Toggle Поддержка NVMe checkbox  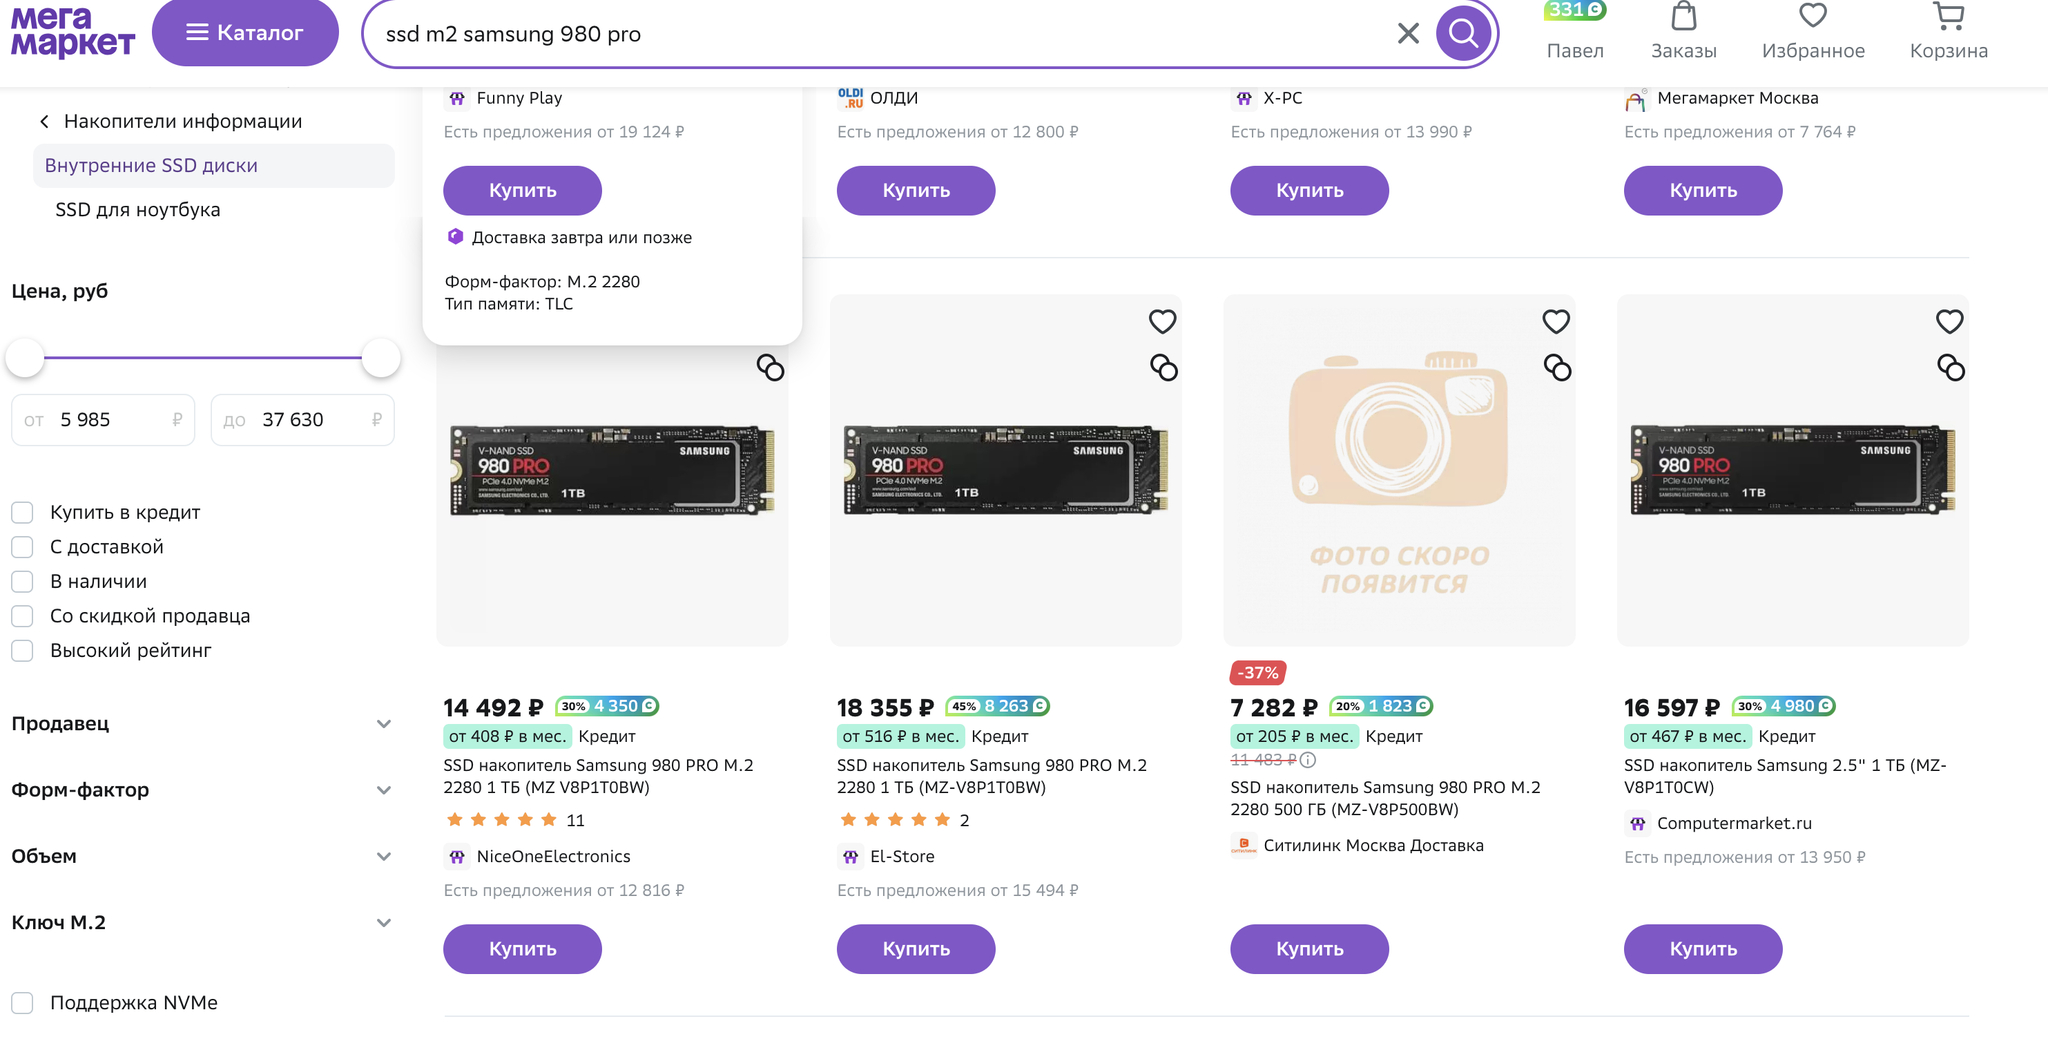coord(23,1003)
